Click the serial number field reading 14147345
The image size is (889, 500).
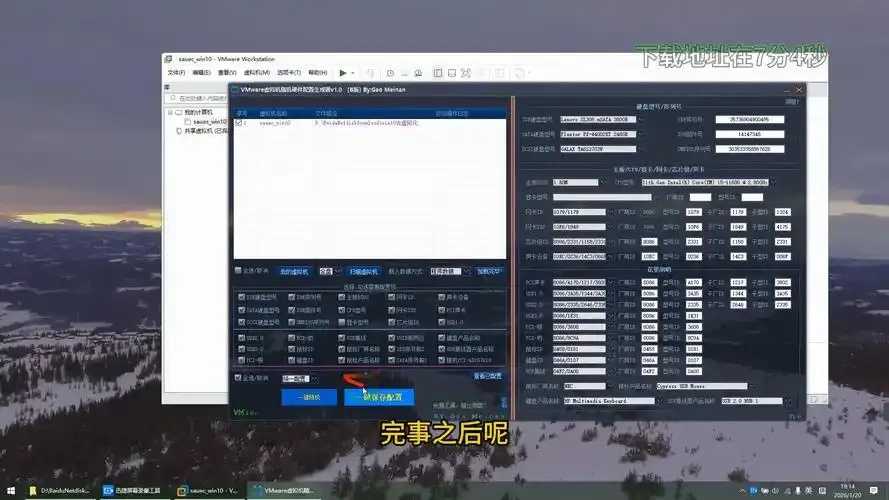pyautogui.click(x=750, y=134)
